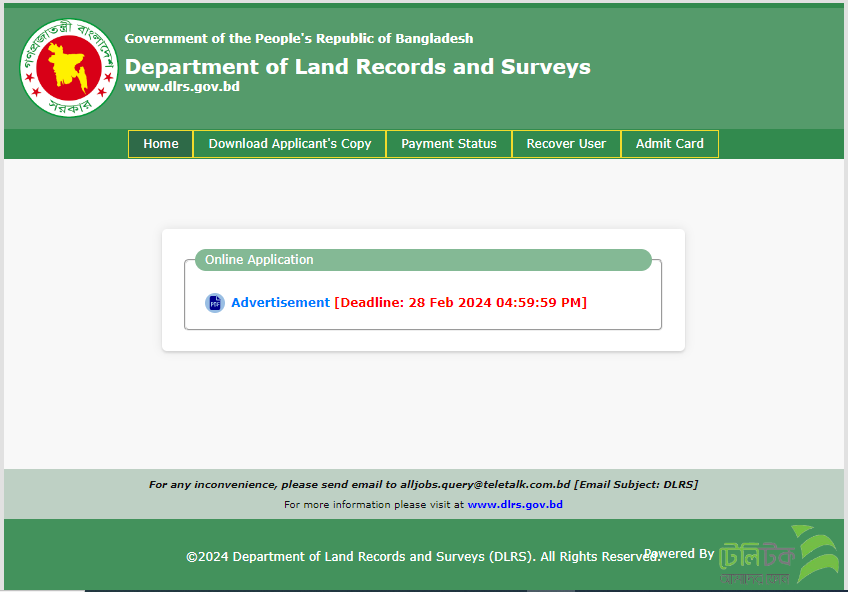Click the Email Subject: DLRS text
The image size is (848, 592).
pos(636,485)
